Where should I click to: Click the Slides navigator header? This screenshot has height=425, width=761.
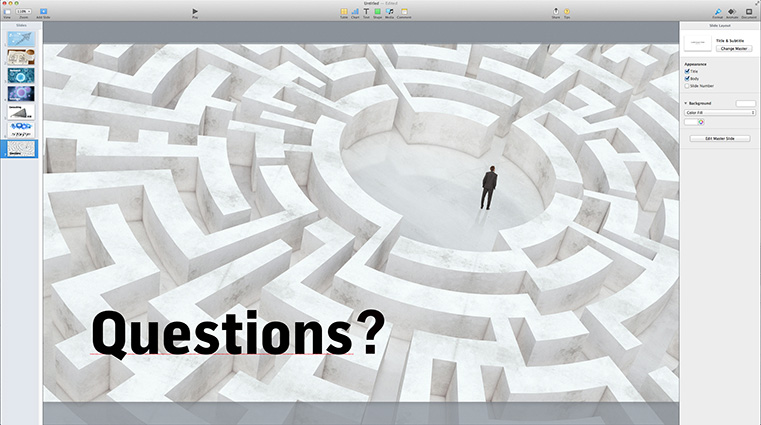[x=21, y=25]
